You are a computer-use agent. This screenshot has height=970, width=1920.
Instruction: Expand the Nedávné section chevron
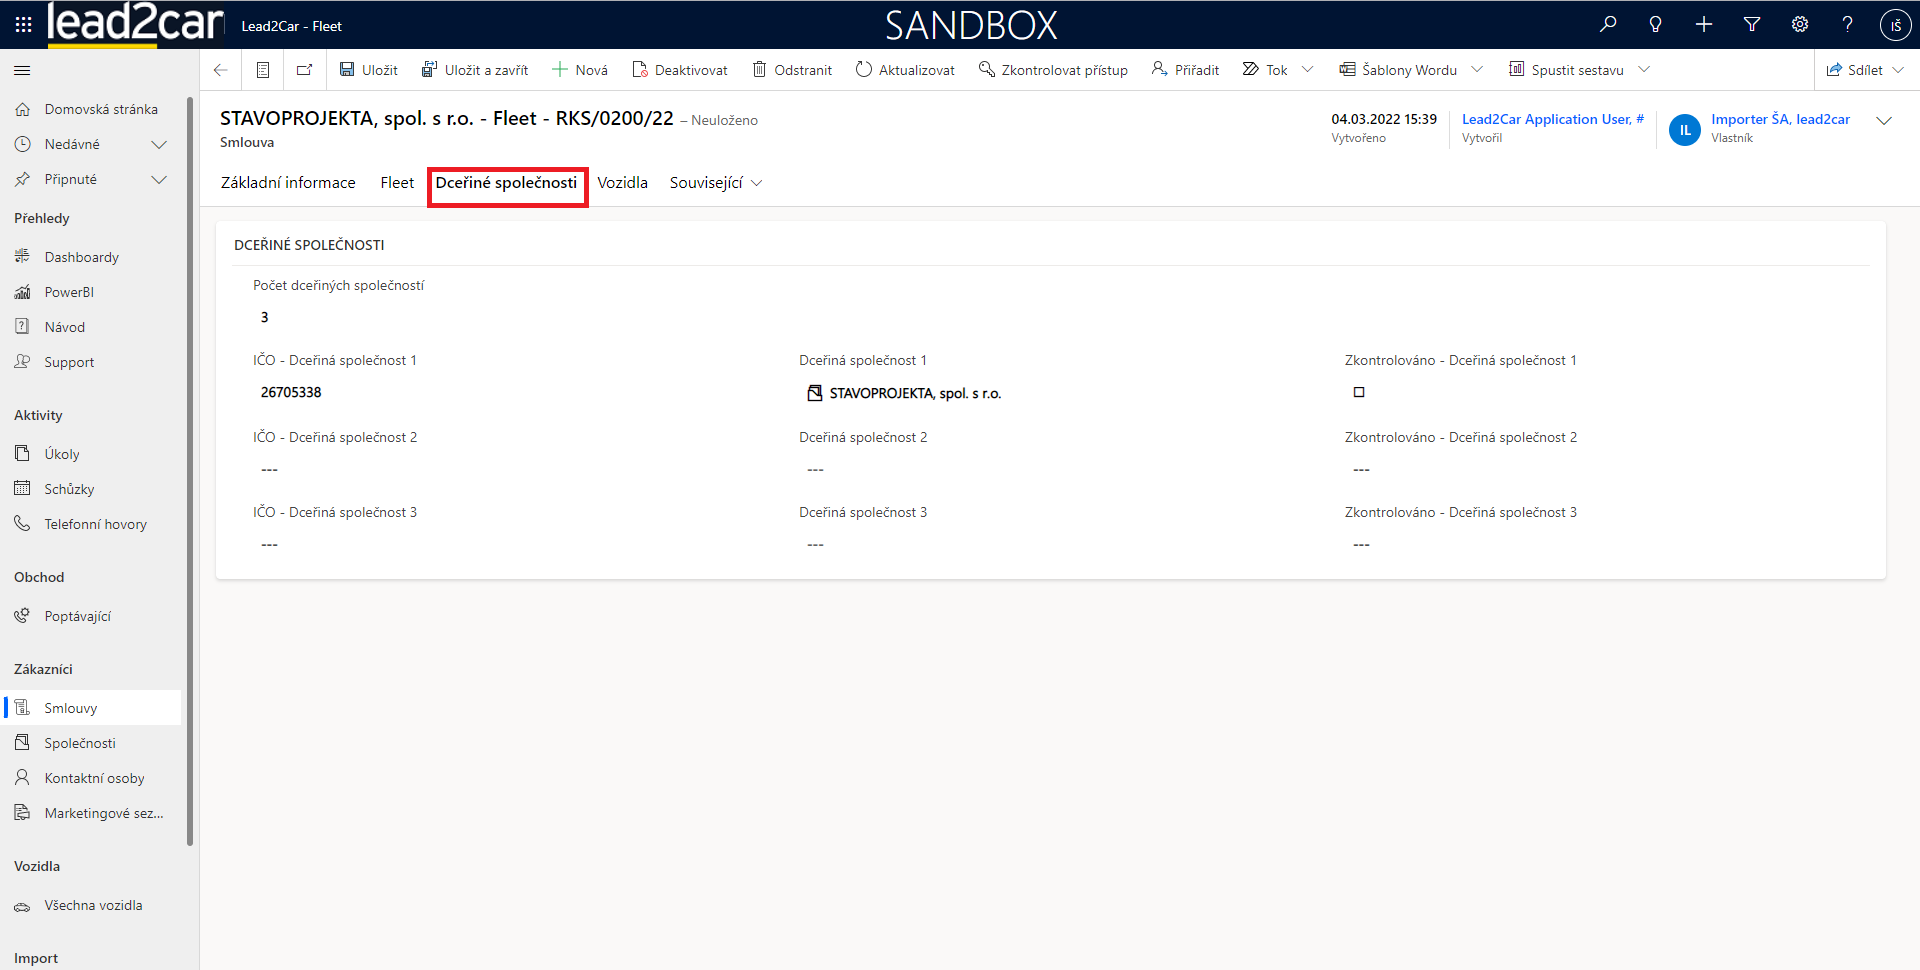pyautogui.click(x=158, y=145)
